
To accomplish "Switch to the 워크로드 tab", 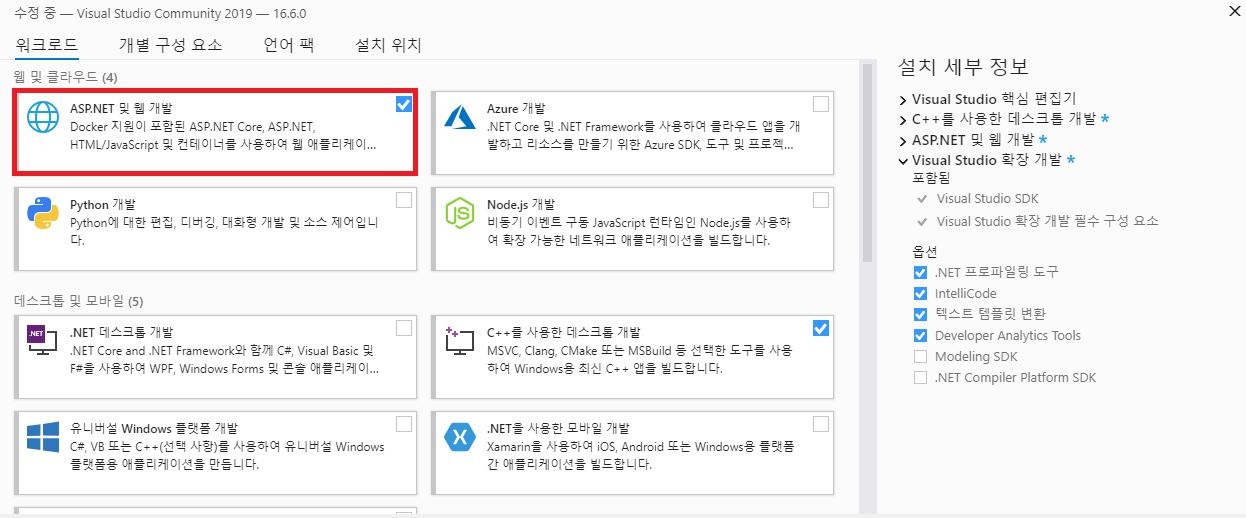I will (47, 45).
